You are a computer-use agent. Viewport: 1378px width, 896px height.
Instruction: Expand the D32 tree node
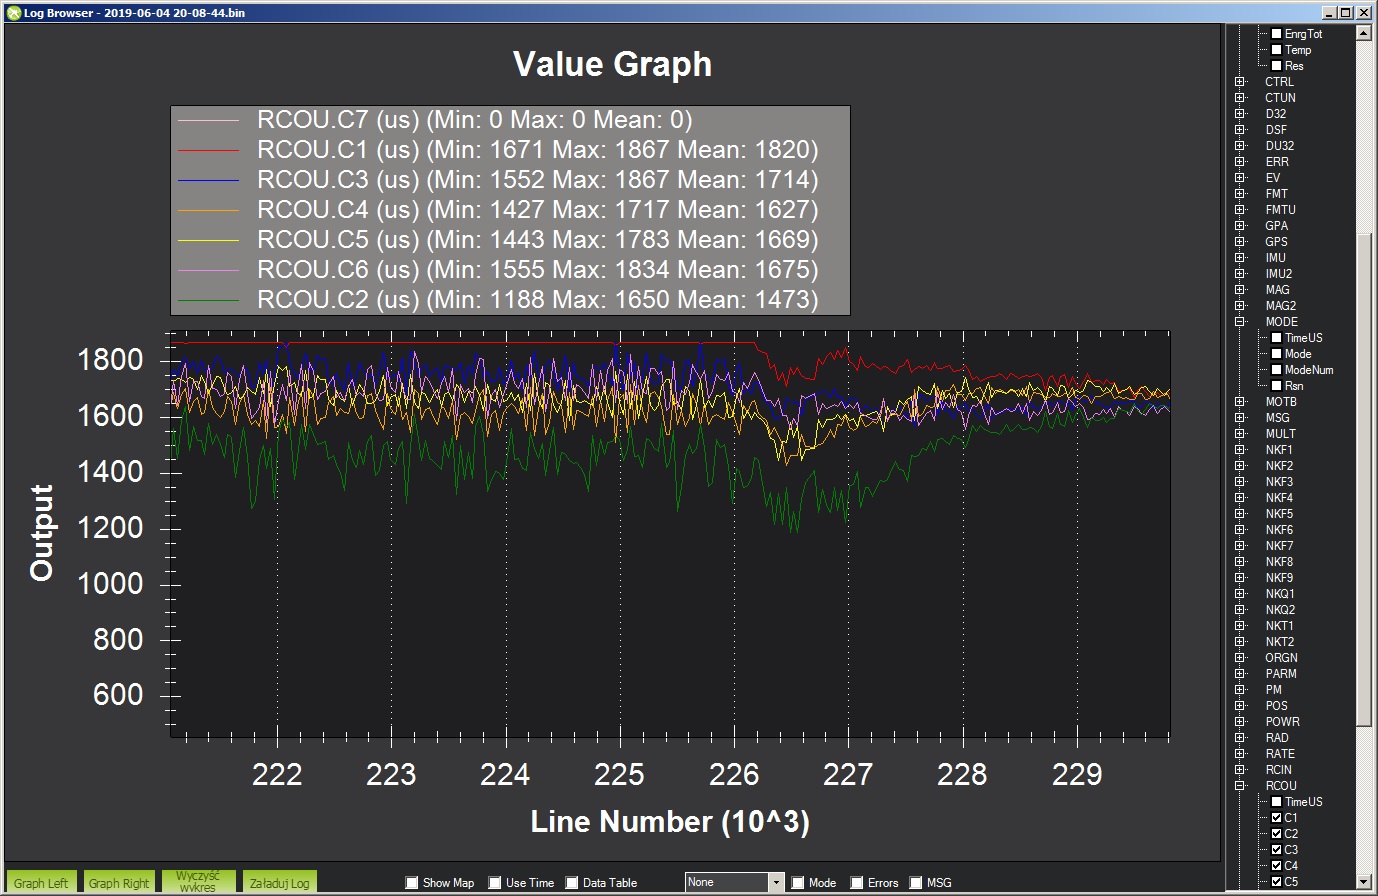tap(1240, 113)
